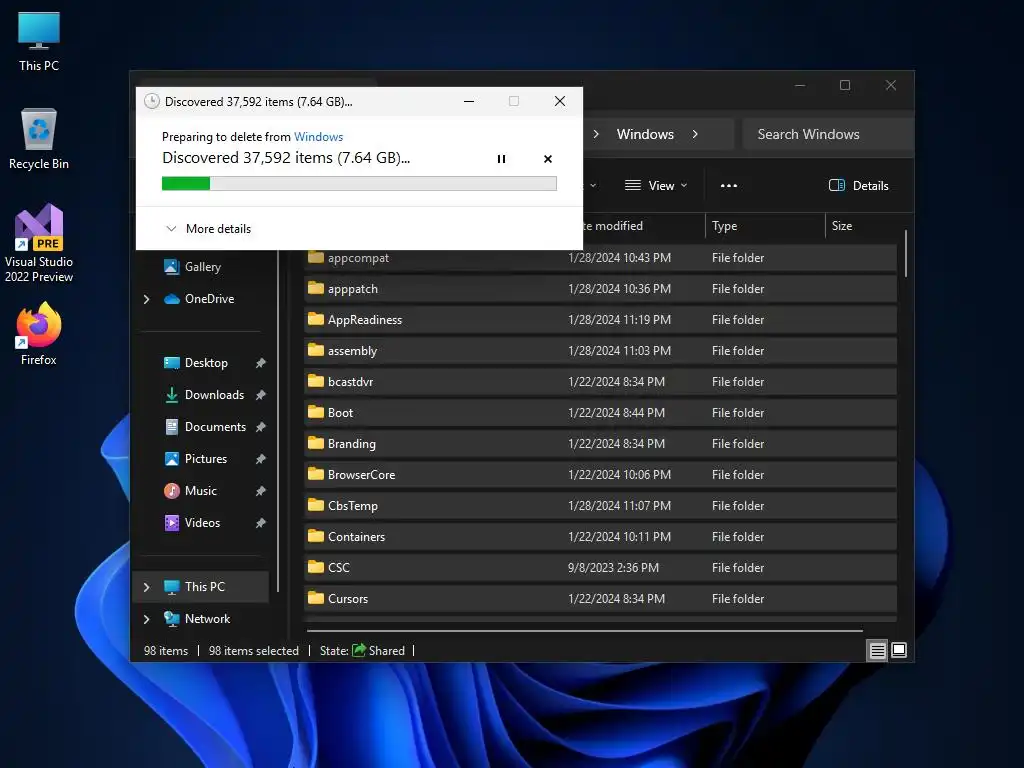The height and width of the screenshot is (768, 1024).
Task: Click the pin icon beside Music
Action: [x=261, y=490]
